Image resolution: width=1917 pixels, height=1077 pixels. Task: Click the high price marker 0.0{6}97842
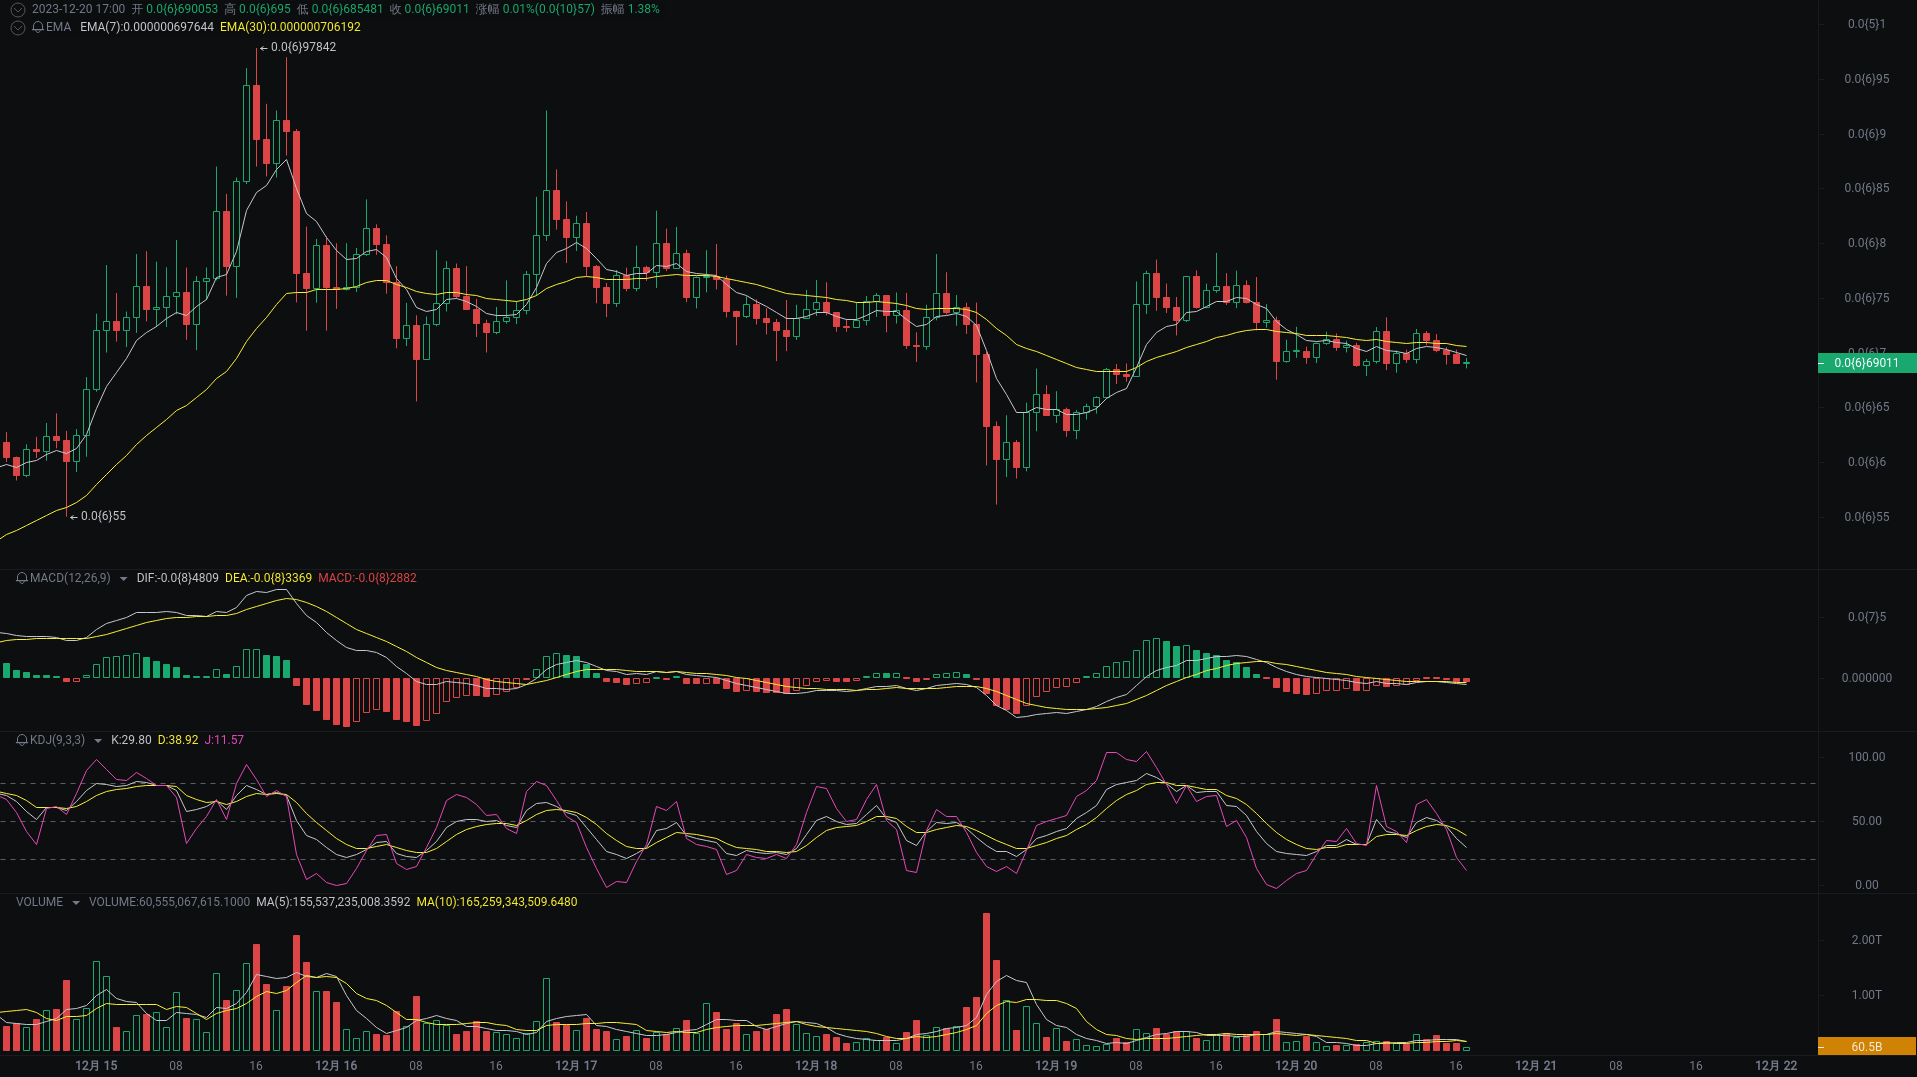303,47
